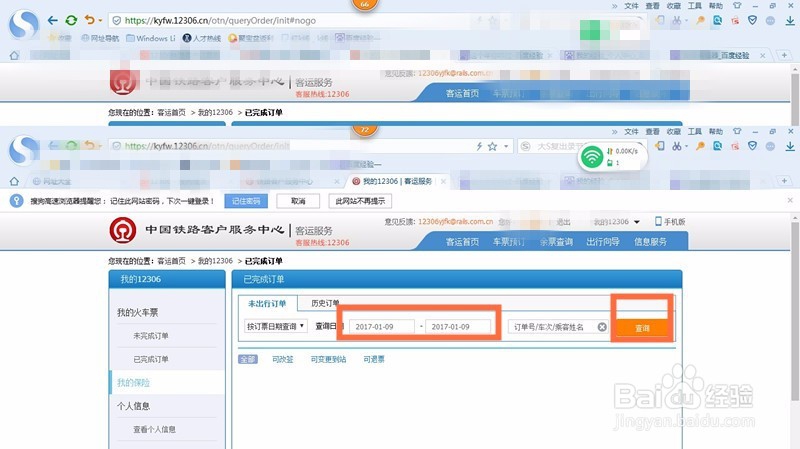Click the shield protection icon in the lower toolbar
The height and width of the screenshot is (449, 800).
point(752,146)
